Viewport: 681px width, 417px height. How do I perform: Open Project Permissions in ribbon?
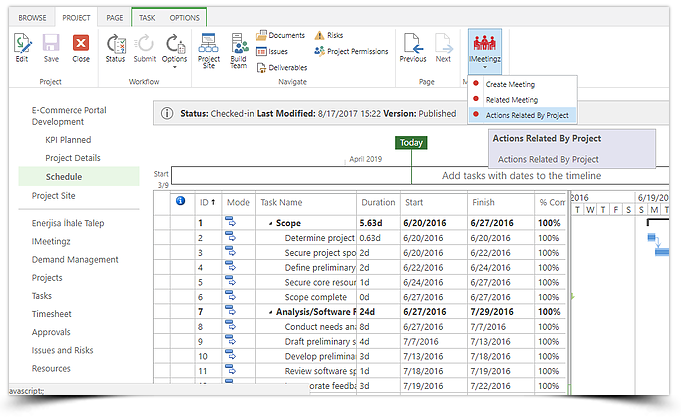click(x=351, y=51)
